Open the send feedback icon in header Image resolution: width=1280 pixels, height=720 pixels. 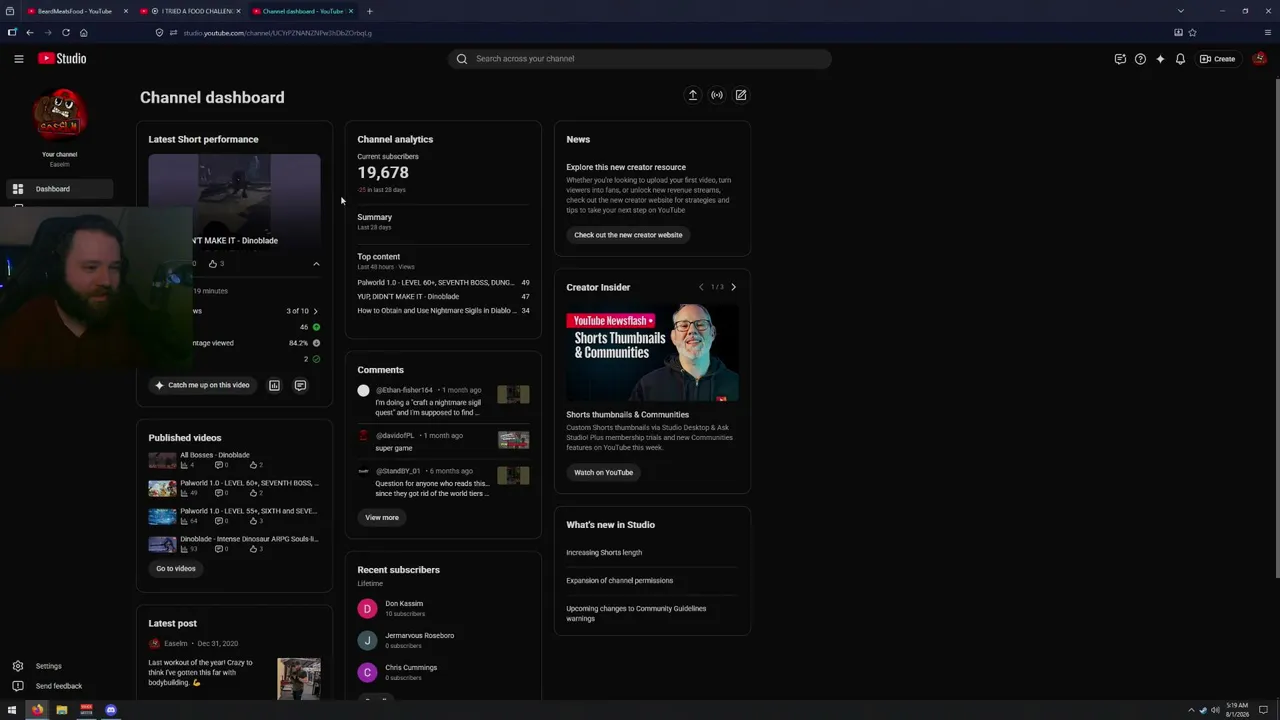[x=1120, y=59]
